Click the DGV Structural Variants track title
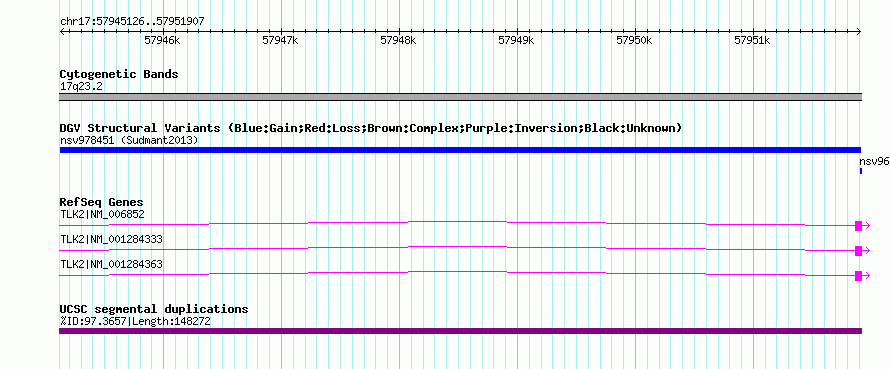 pyautogui.click(x=371, y=128)
